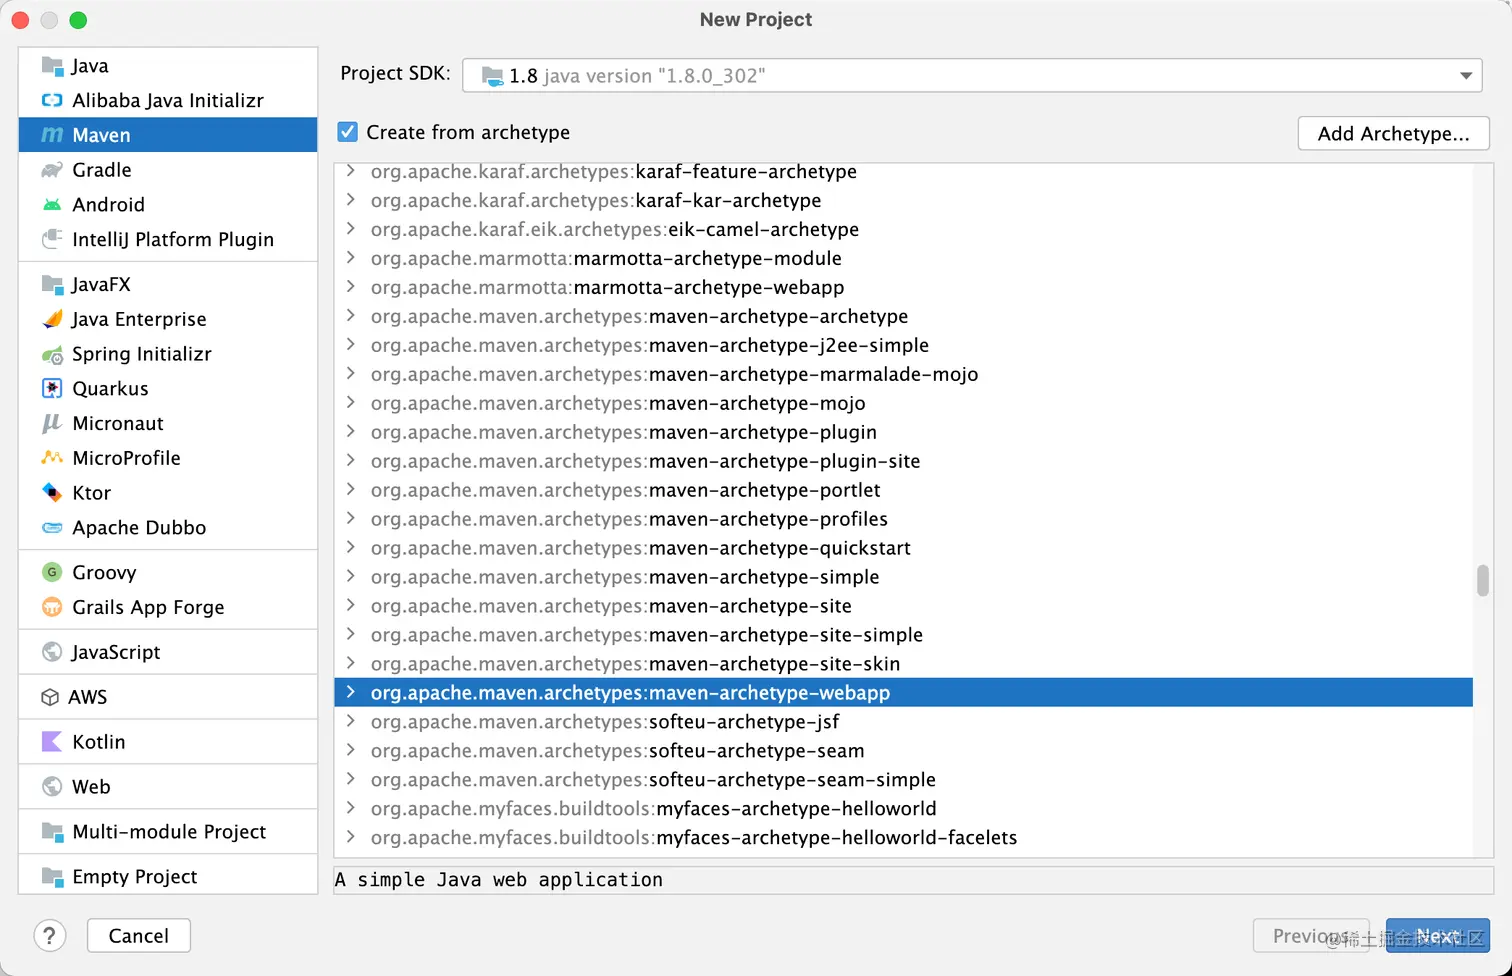Select Empty Project entry label
1512x976 pixels.
(135, 877)
